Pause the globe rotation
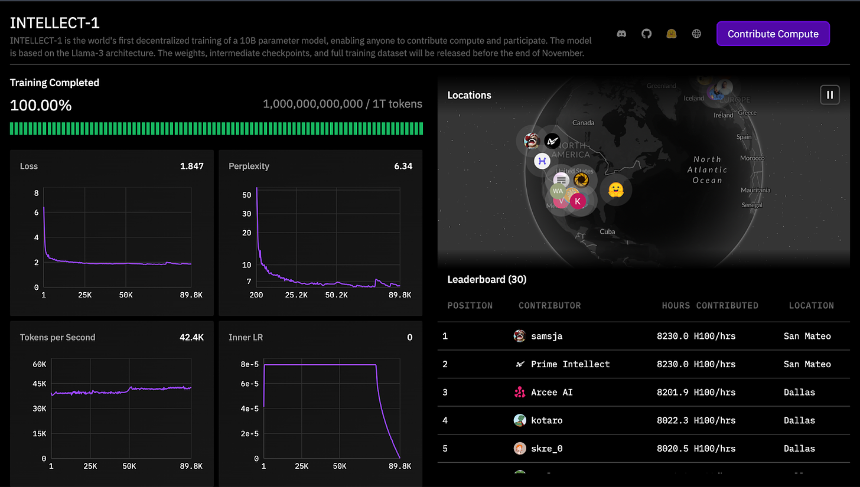This screenshot has height=487, width=860. pyautogui.click(x=830, y=95)
